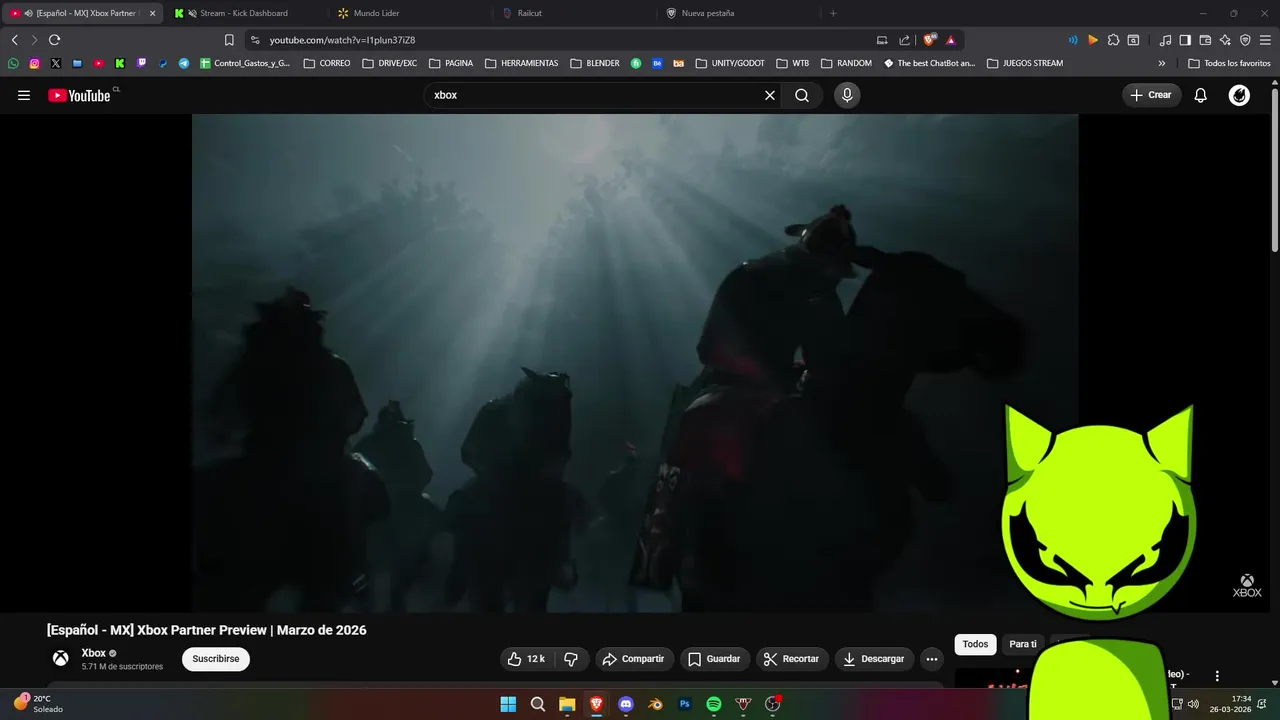
Task: Go to the YouTube home logo
Action: (80, 95)
